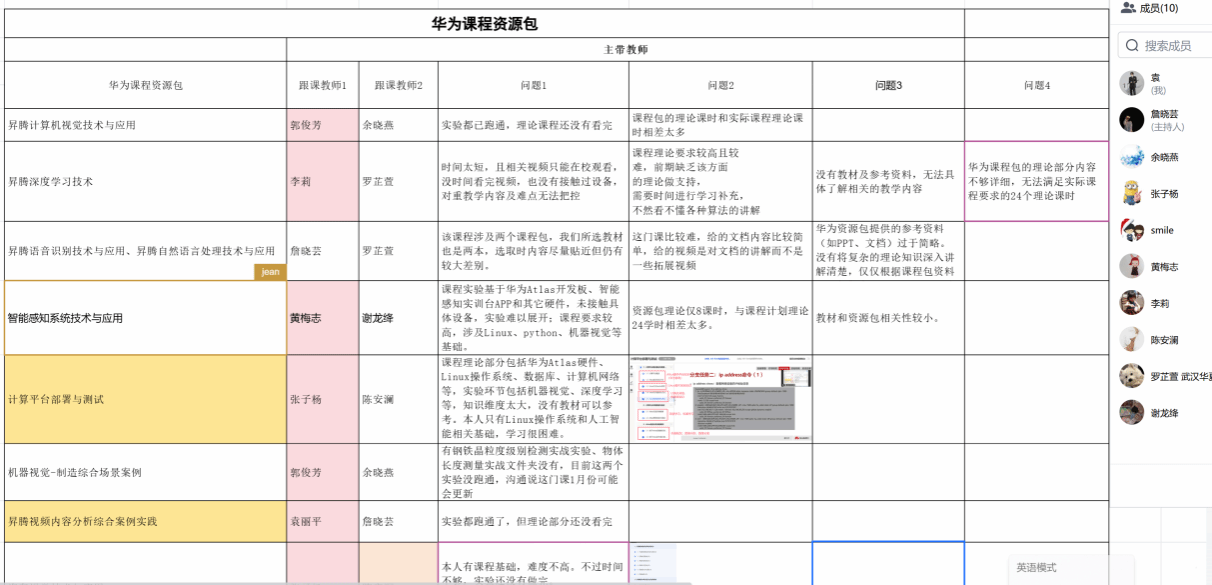Image resolution: width=1212 pixels, height=585 pixels.
Task: Select 李莉's avatar in member list
Action: (1131, 303)
